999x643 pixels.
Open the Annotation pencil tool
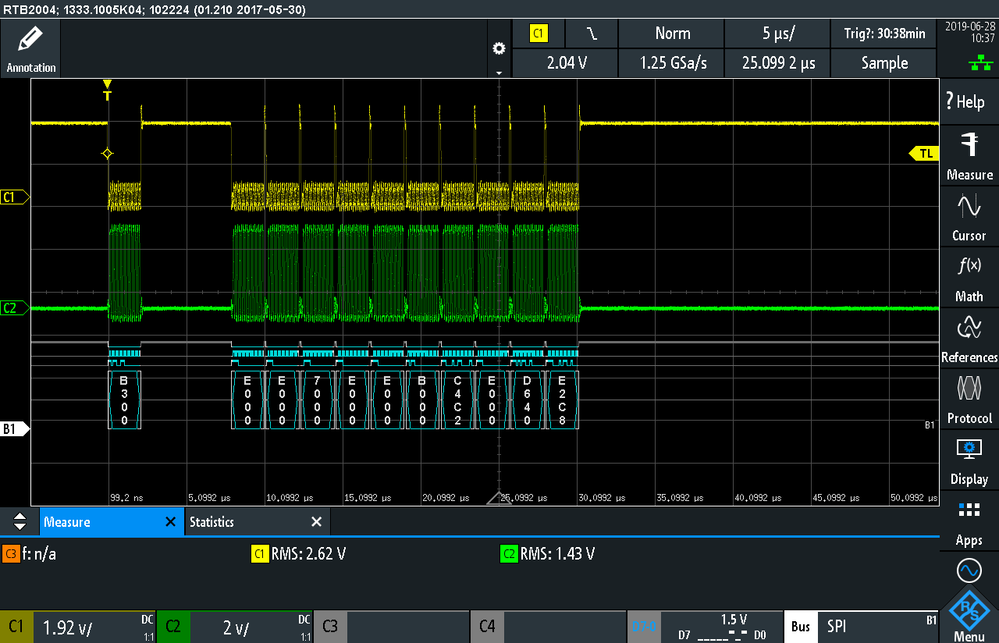tap(31, 48)
